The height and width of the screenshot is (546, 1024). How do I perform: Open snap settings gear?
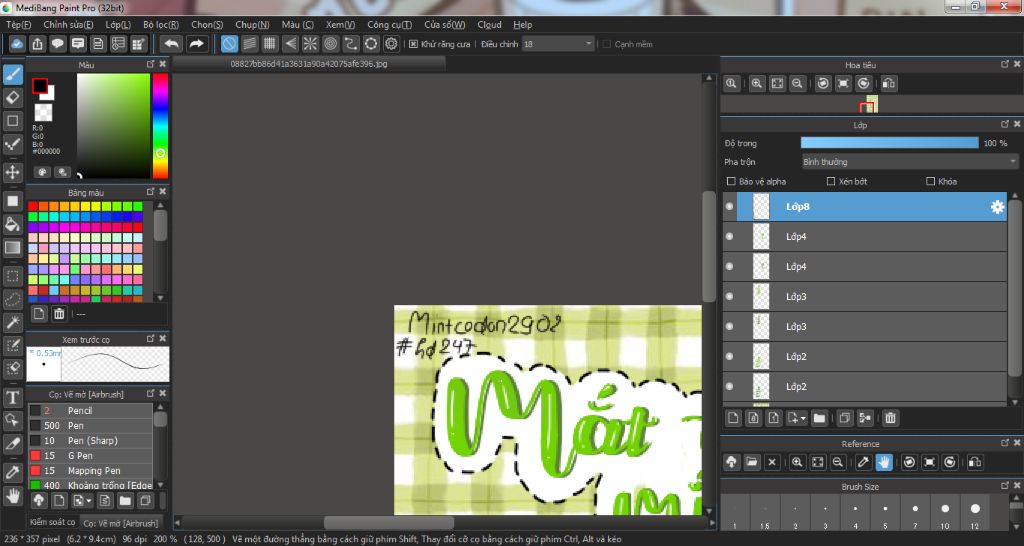click(x=391, y=44)
